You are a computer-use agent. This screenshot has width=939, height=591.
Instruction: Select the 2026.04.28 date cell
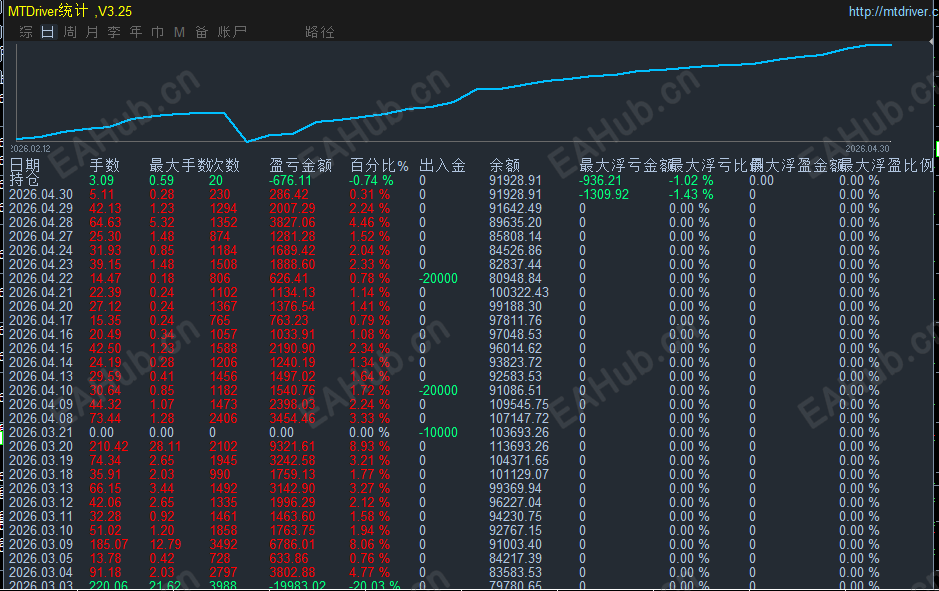point(41,222)
